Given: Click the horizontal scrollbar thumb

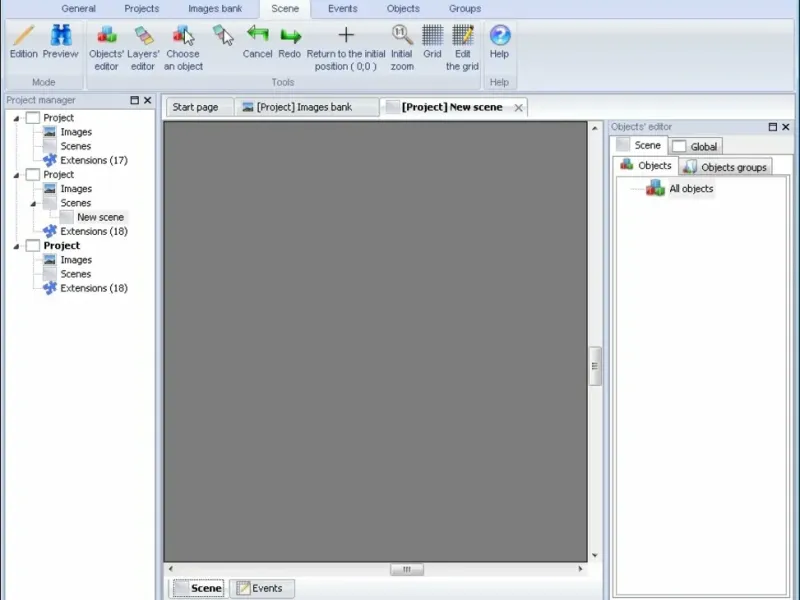Looking at the screenshot, I should coord(407,569).
